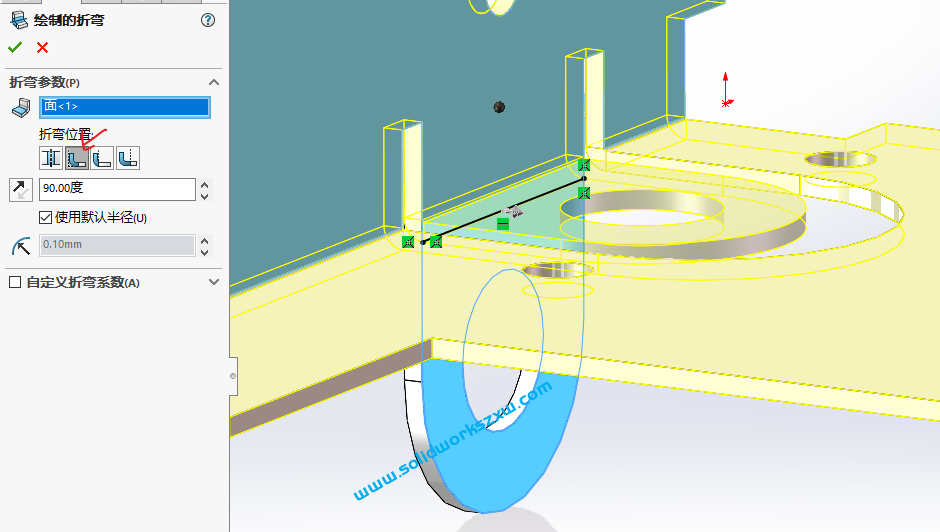Choose Bend Outside position option
The image size is (940, 532).
tap(128, 158)
